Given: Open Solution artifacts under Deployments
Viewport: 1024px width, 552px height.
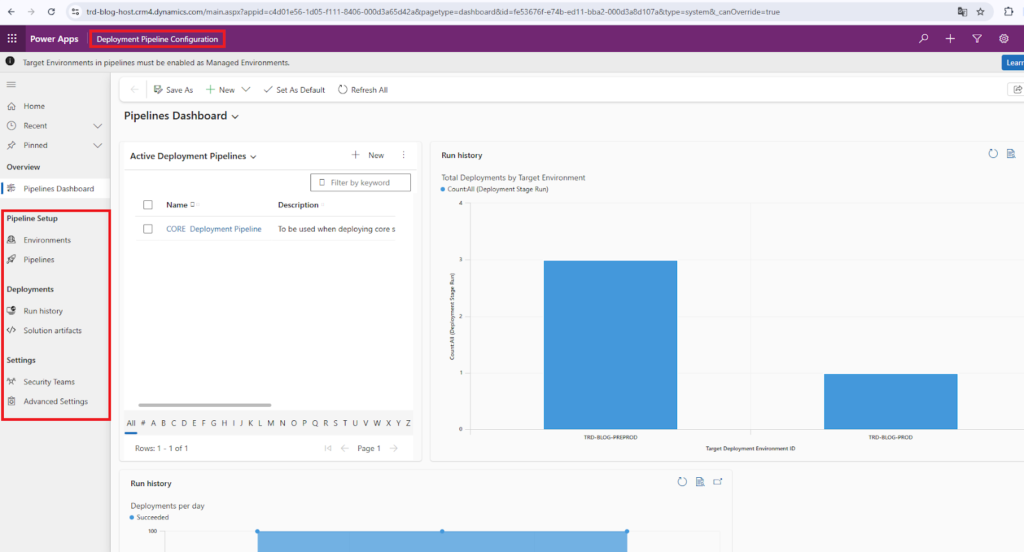Looking at the screenshot, I should (52, 330).
